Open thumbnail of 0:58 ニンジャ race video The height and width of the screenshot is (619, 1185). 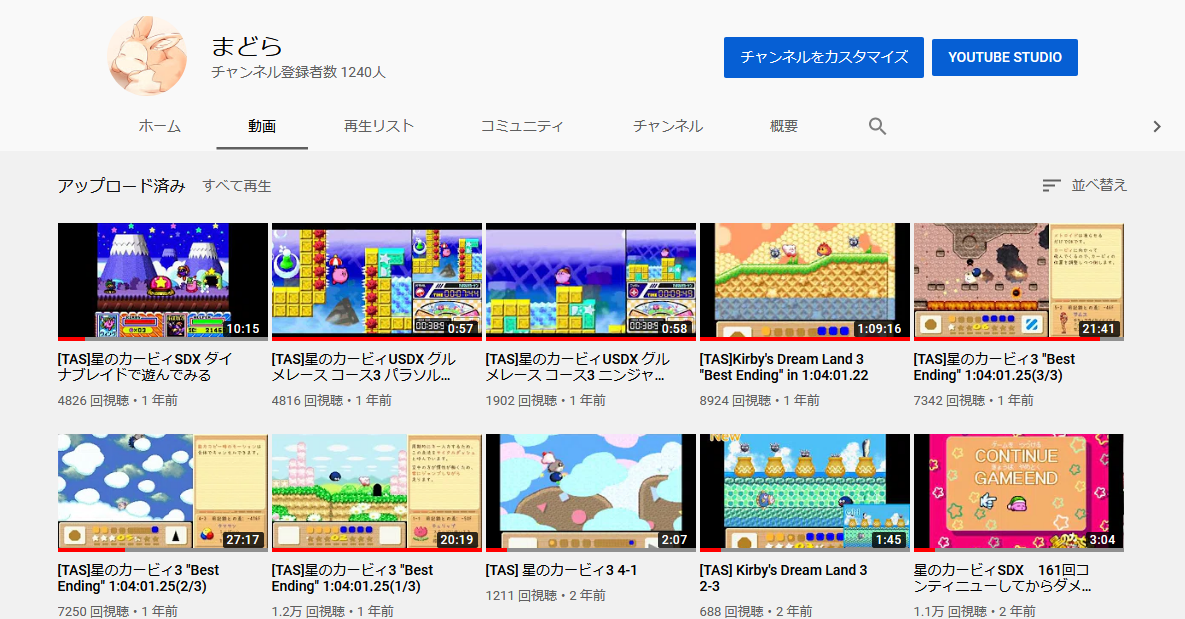coord(590,281)
